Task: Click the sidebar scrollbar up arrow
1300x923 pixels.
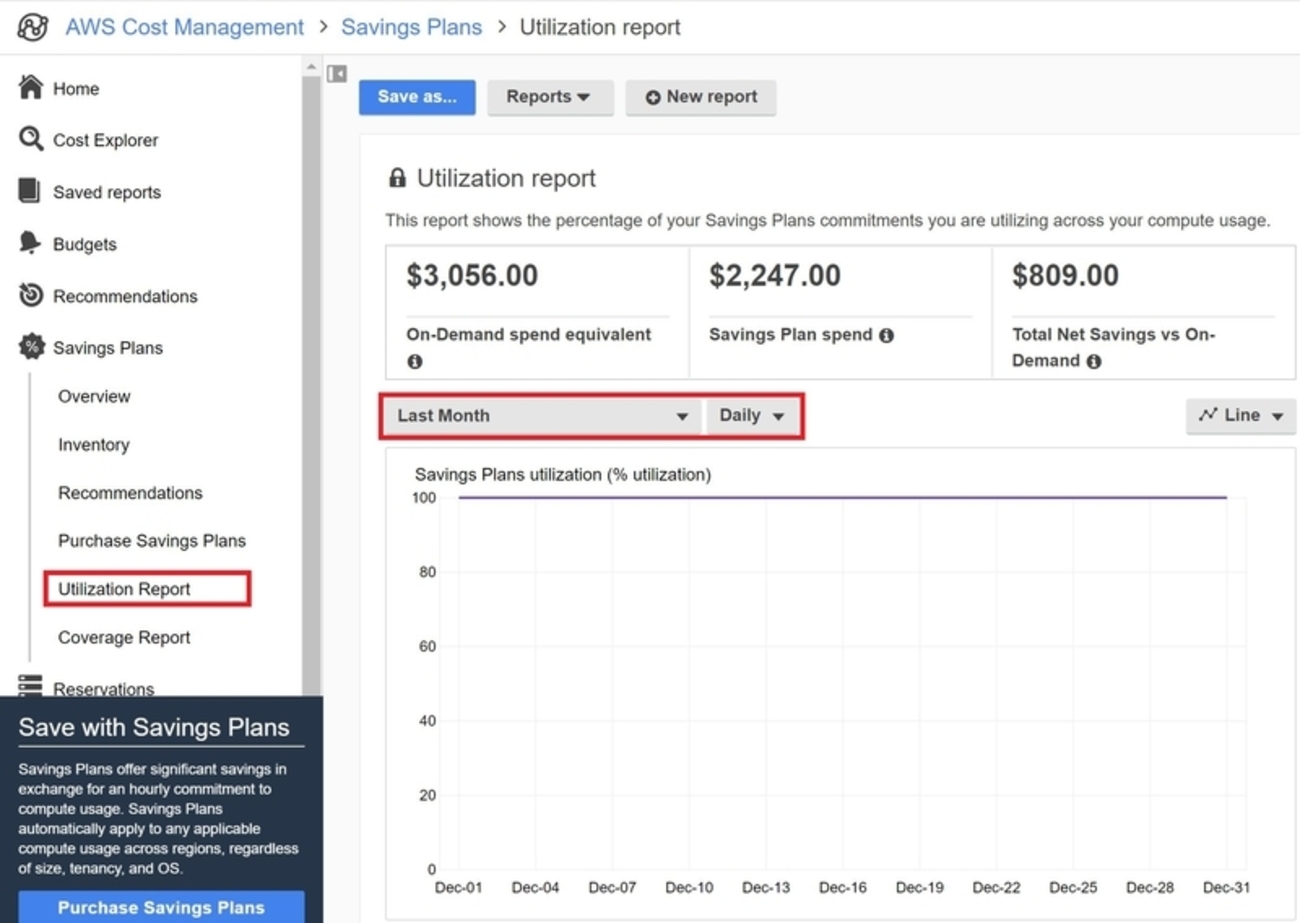Action: pyautogui.click(x=311, y=67)
